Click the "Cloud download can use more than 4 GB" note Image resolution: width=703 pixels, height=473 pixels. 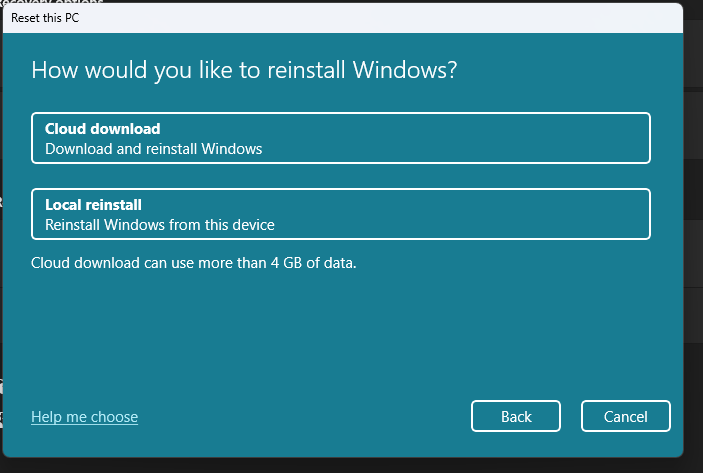coord(194,263)
